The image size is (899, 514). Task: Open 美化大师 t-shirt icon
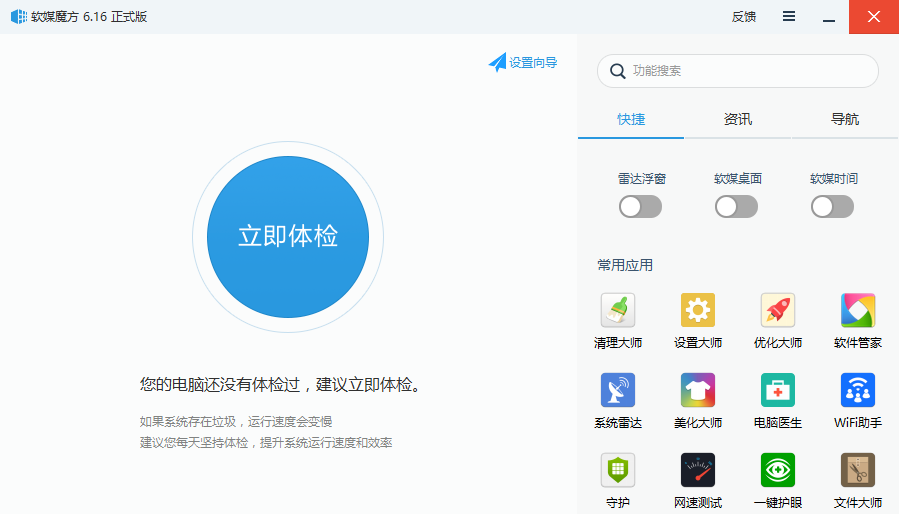698,390
